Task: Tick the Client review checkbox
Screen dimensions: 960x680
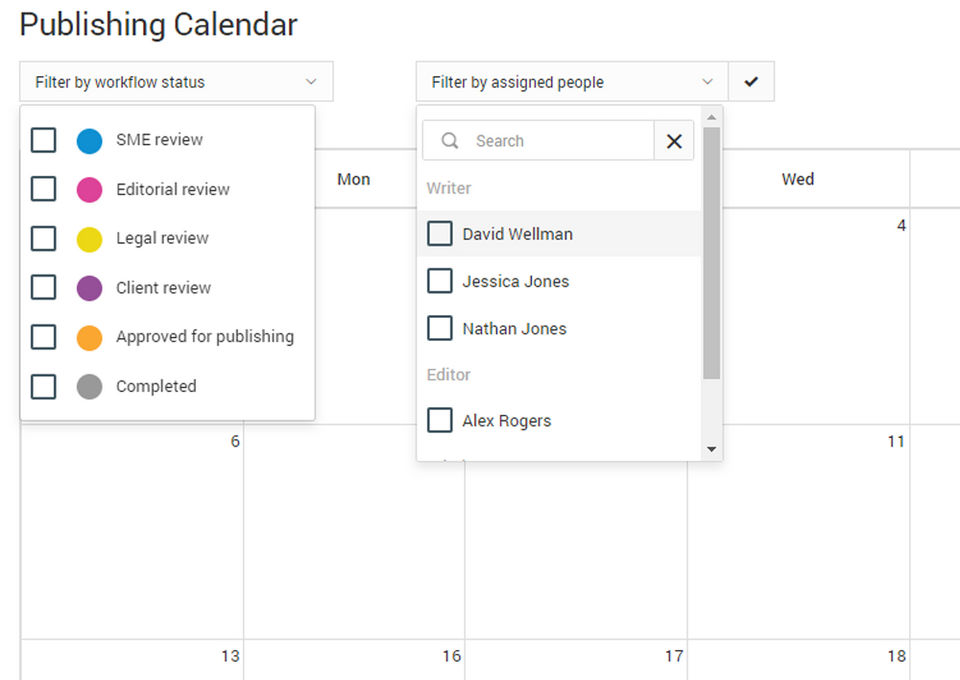Action: coord(43,287)
